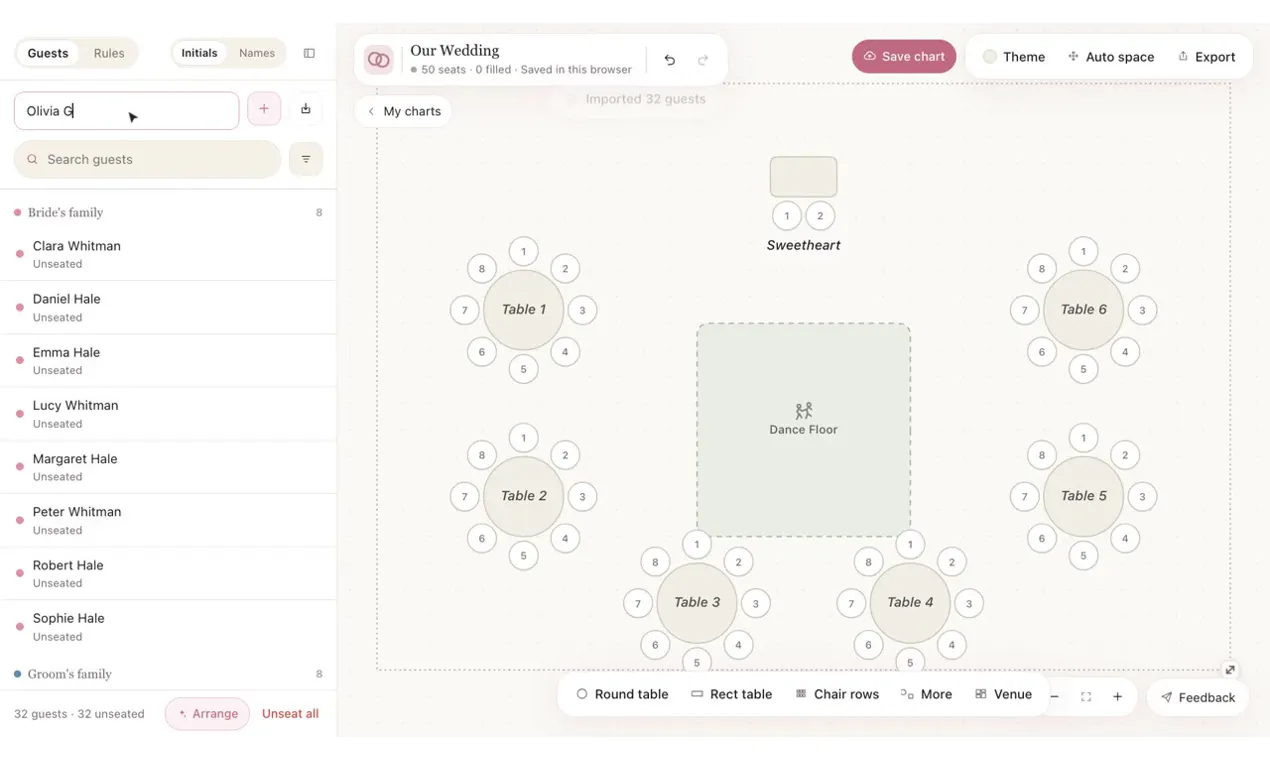Viewport: 1270px width, 760px height.
Task: Select guest Margaret Hale
Action: point(168,467)
